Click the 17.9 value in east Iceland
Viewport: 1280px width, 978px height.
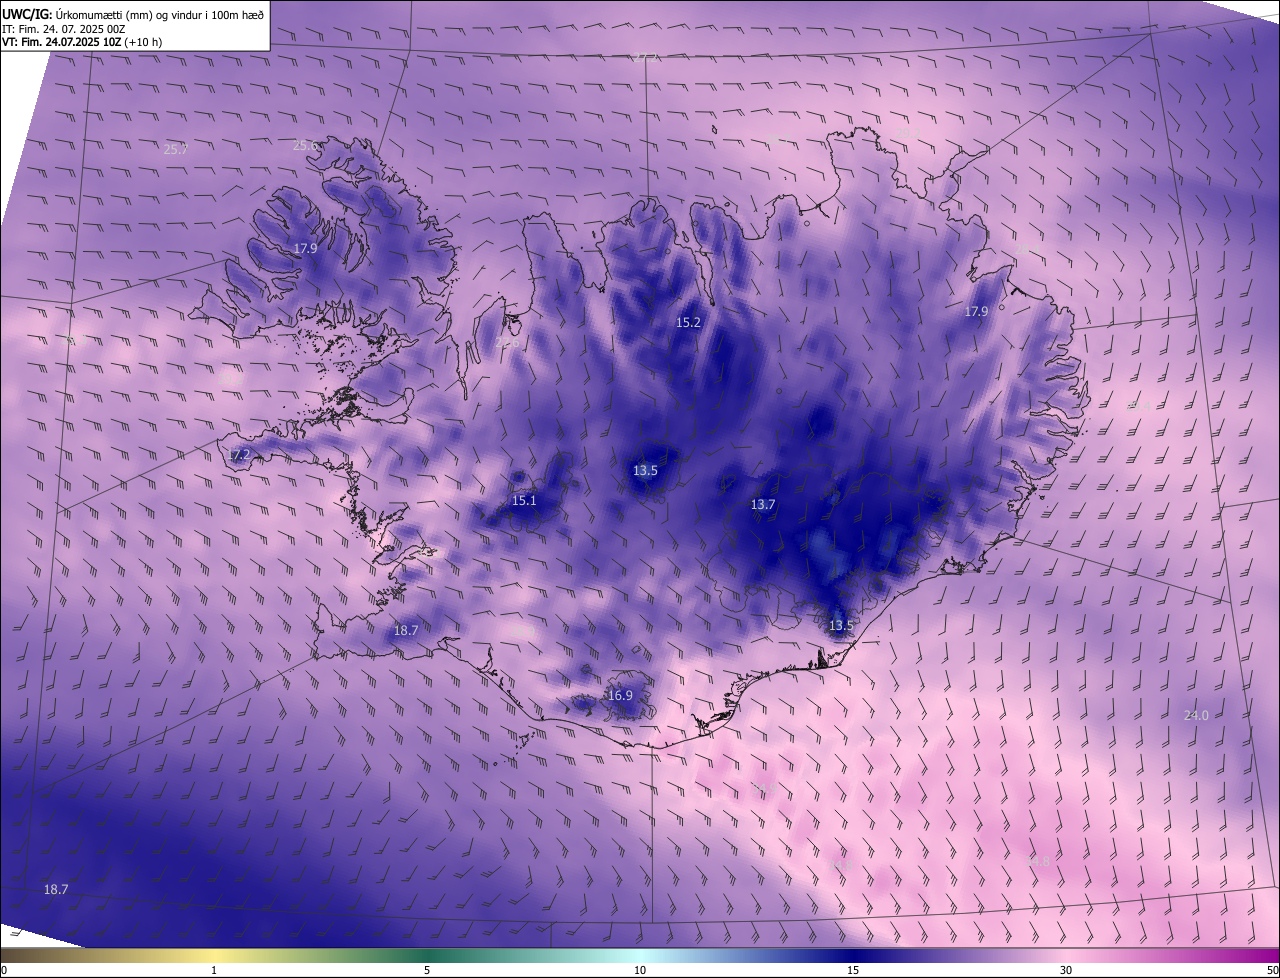976,311
